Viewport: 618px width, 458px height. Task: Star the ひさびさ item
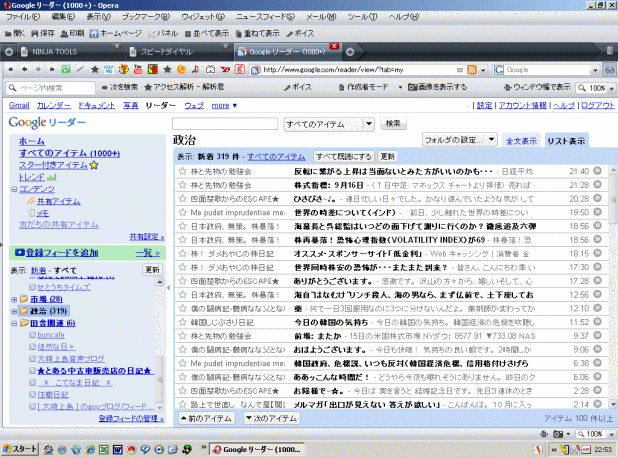[182, 199]
